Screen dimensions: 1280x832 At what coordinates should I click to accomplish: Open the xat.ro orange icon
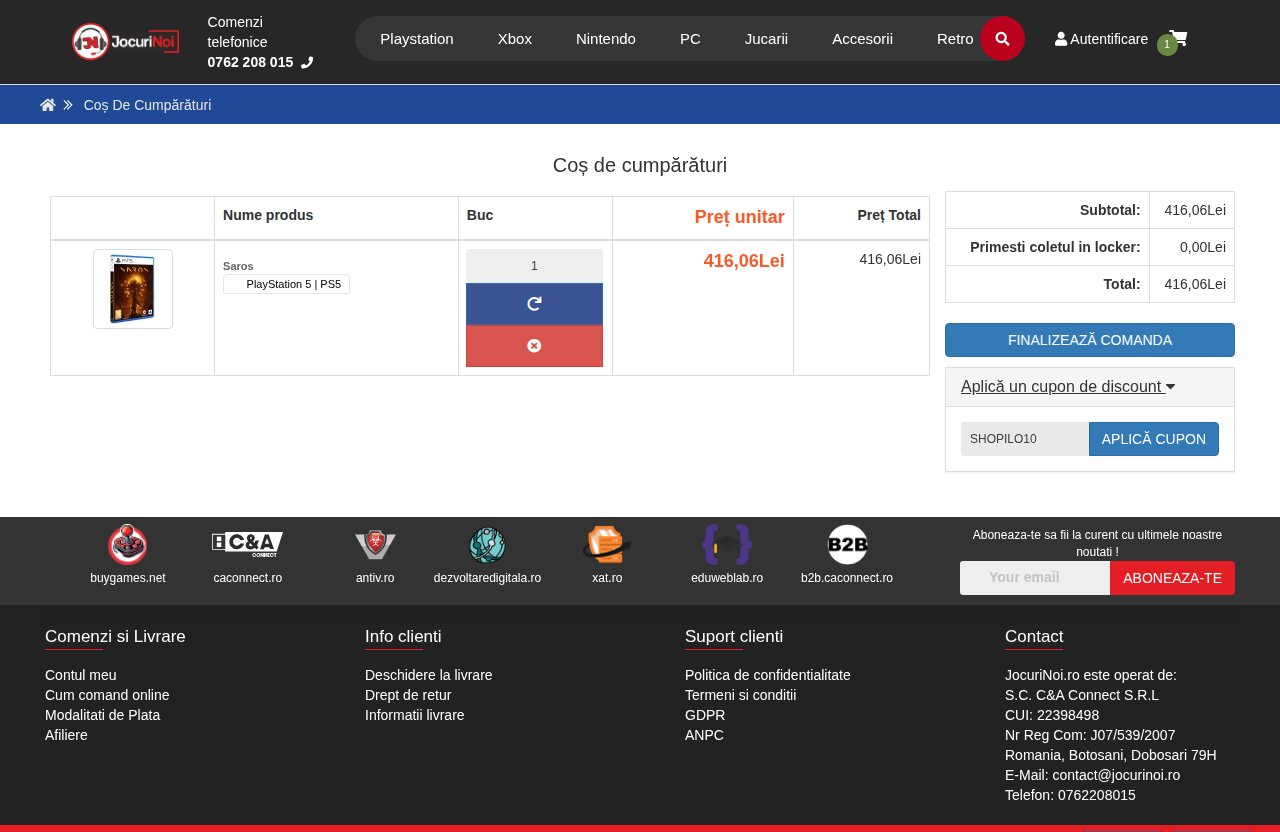(606, 545)
